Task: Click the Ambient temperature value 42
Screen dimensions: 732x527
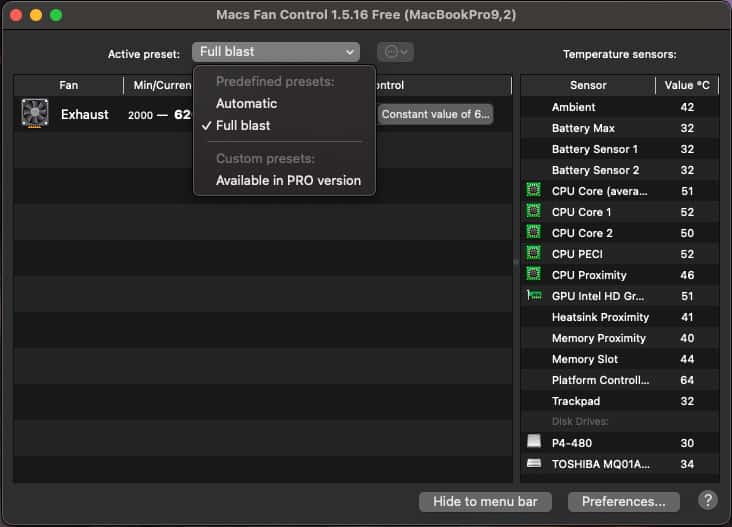Action: click(687, 107)
